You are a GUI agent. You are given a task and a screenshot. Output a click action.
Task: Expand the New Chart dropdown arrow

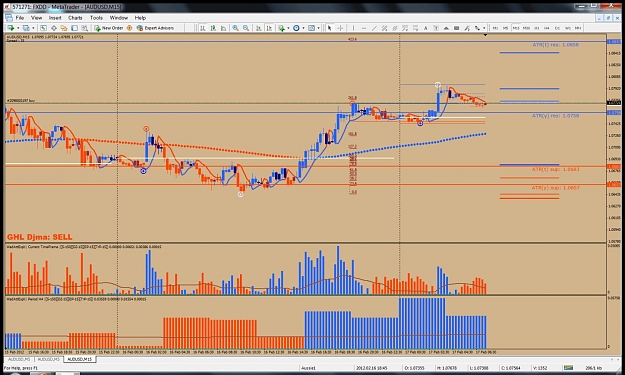18,28
